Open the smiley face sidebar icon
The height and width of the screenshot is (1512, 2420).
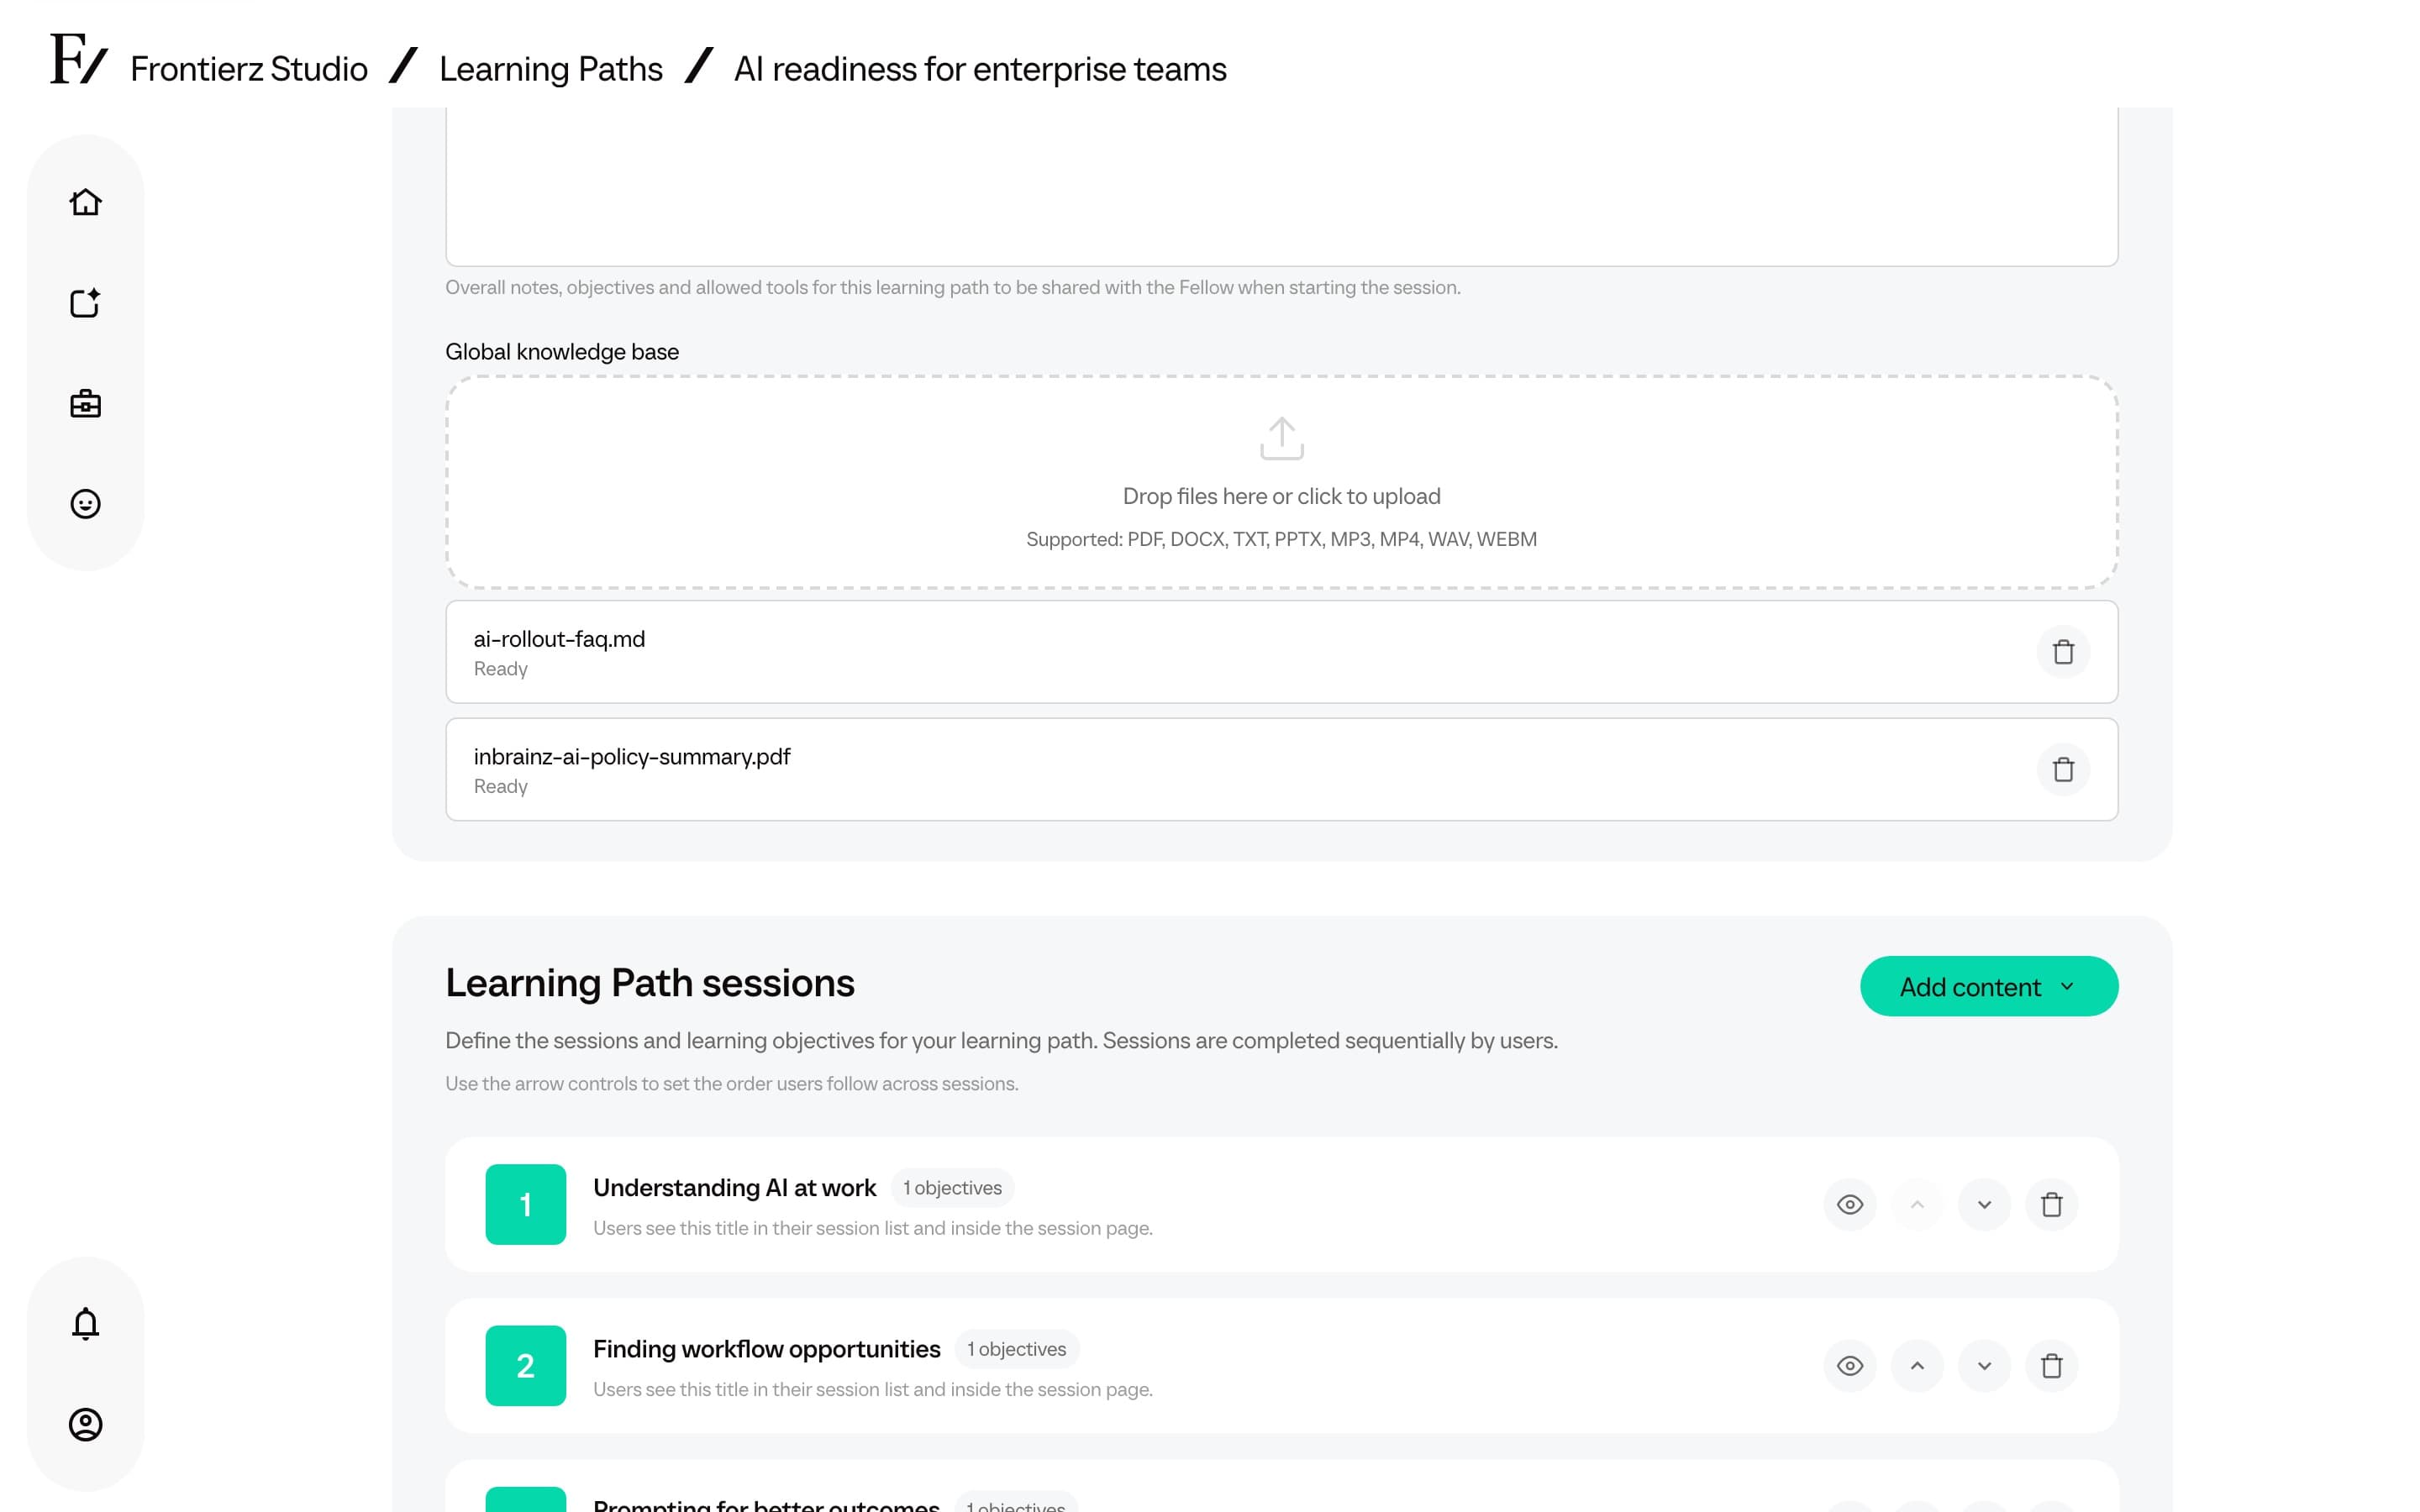(x=85, y=503)
